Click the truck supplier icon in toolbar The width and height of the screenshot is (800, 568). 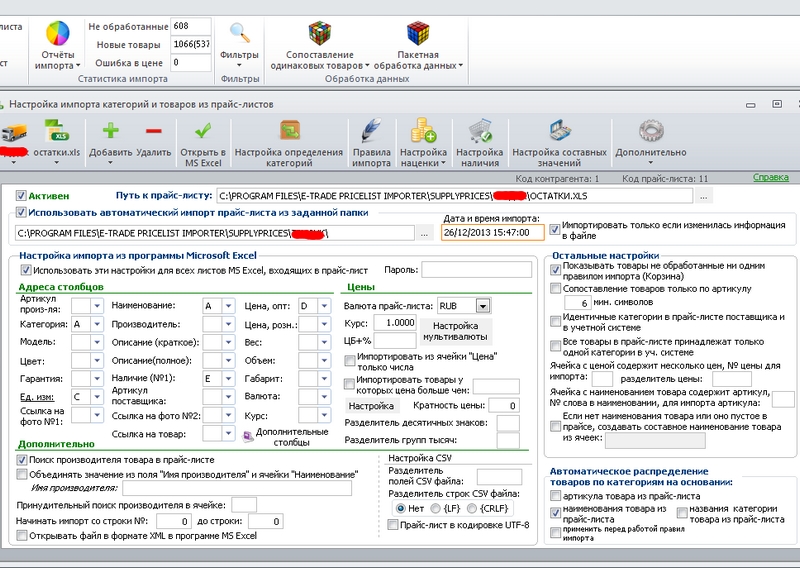[14, 133]
